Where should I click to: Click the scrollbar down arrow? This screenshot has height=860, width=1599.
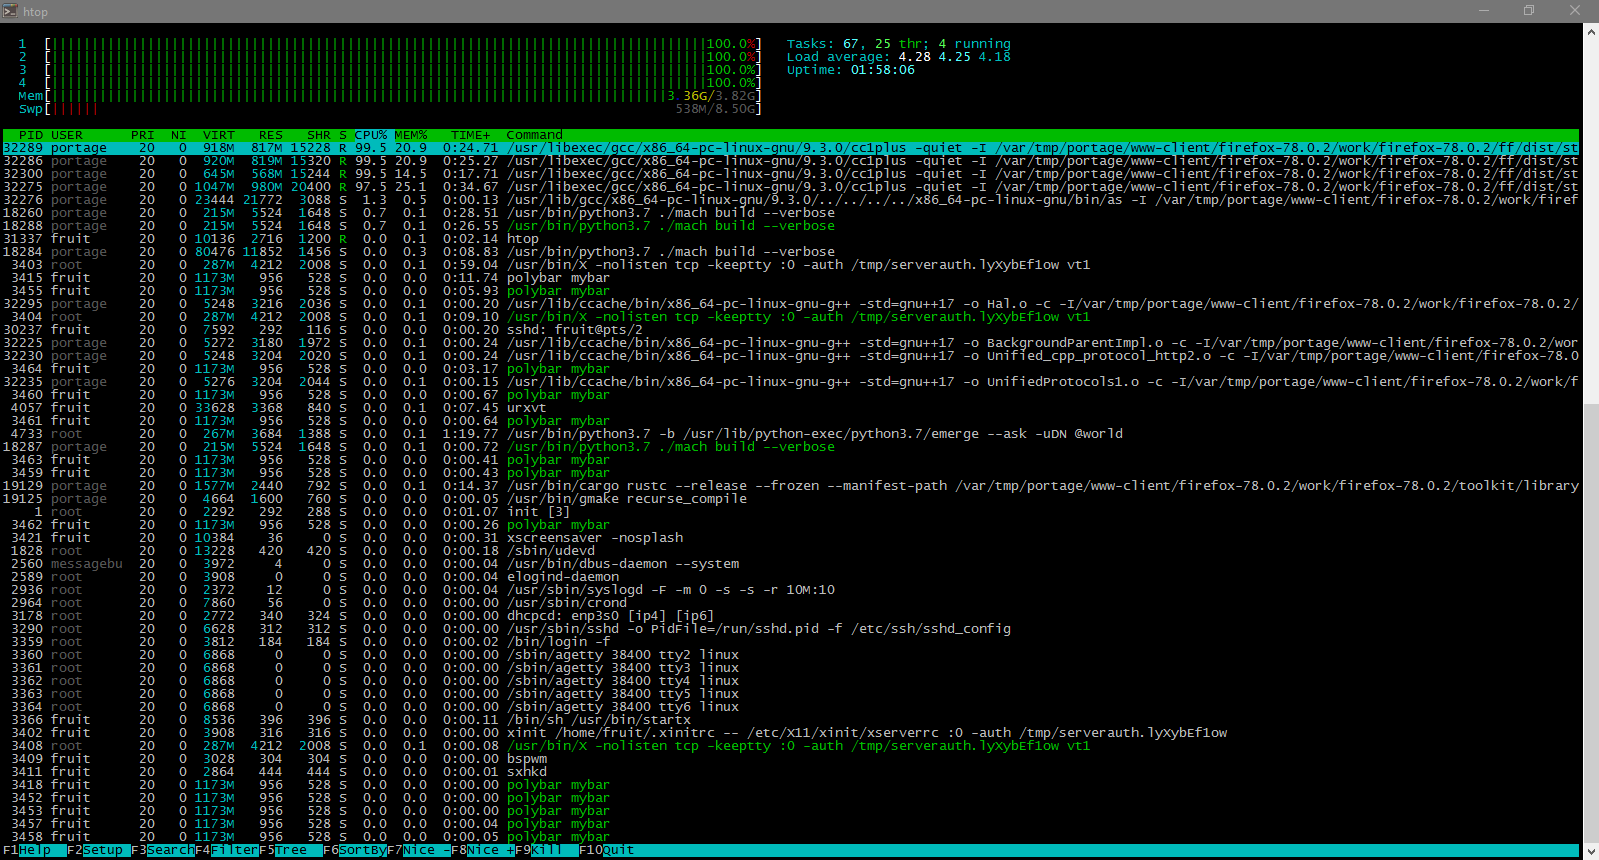coord(1591,851)
